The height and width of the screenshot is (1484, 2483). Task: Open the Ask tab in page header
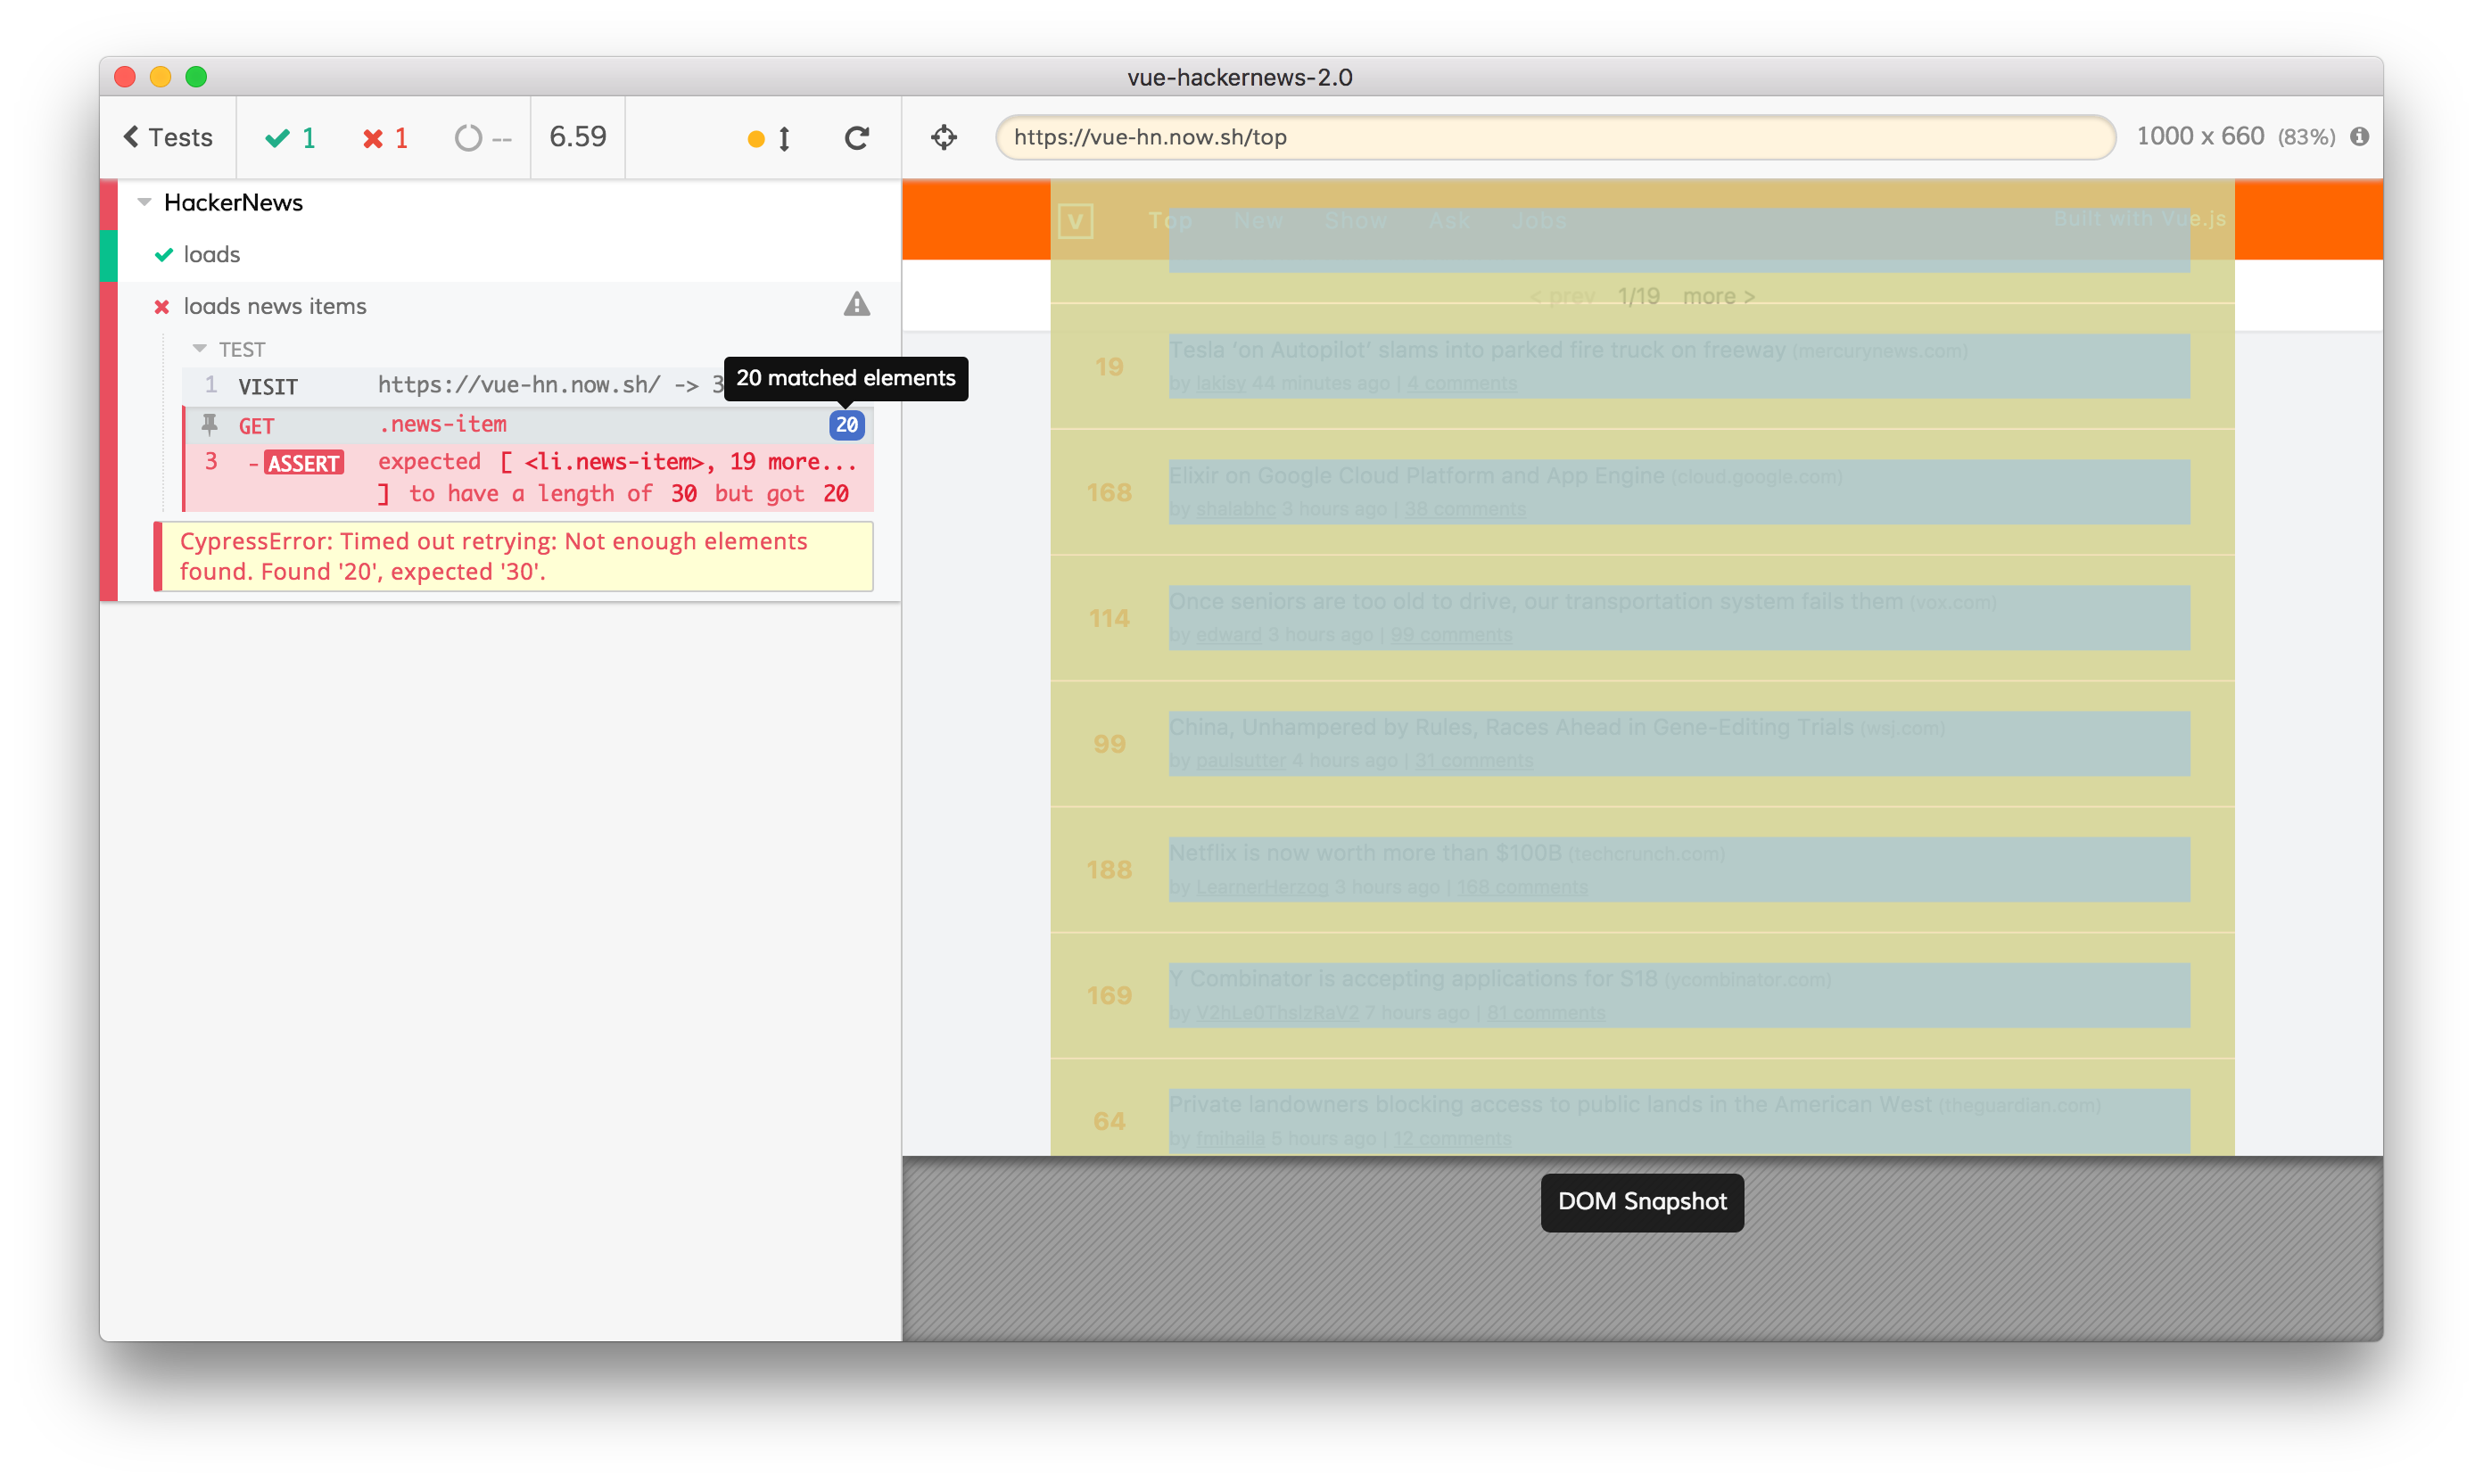pos(1449,220)
